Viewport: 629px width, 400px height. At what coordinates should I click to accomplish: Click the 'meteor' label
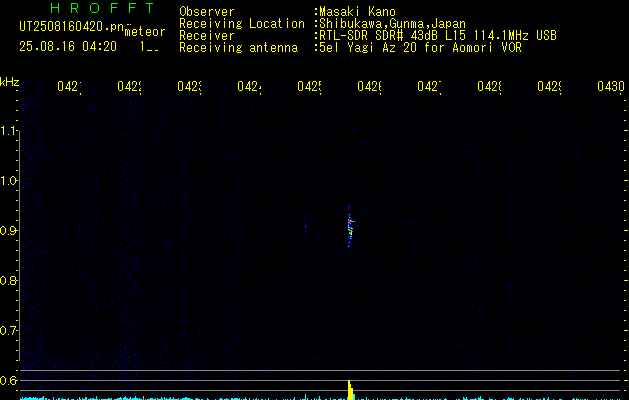(x=145, y=32)
